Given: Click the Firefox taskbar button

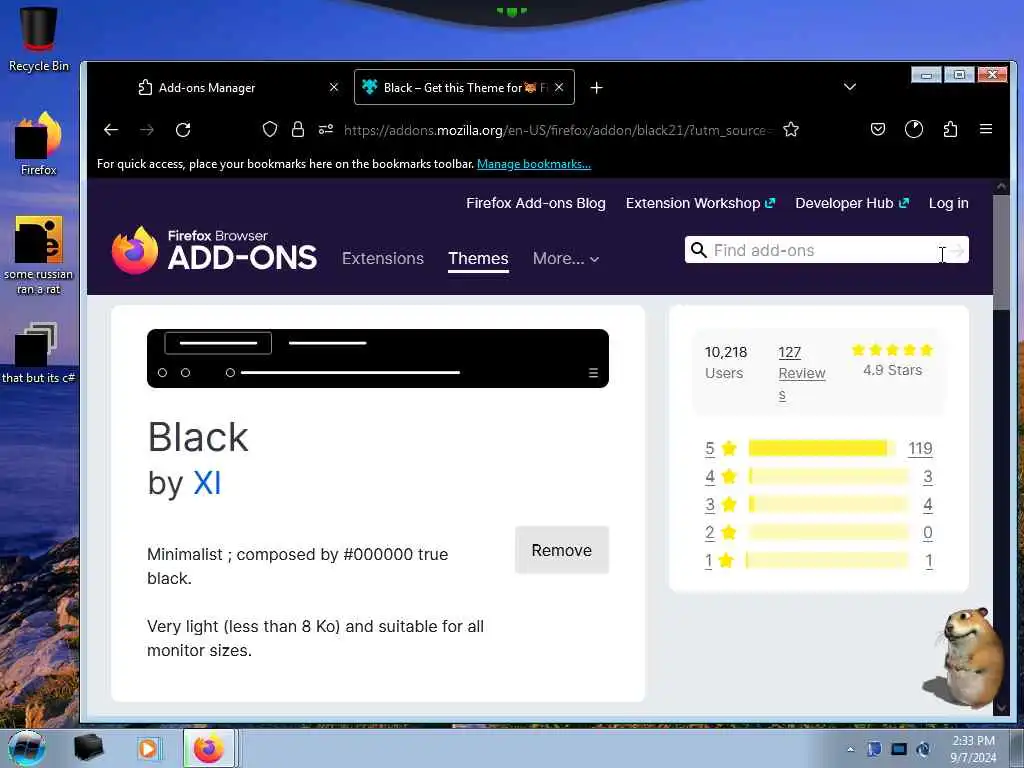Looking at the screenshot, I should 209,748.
